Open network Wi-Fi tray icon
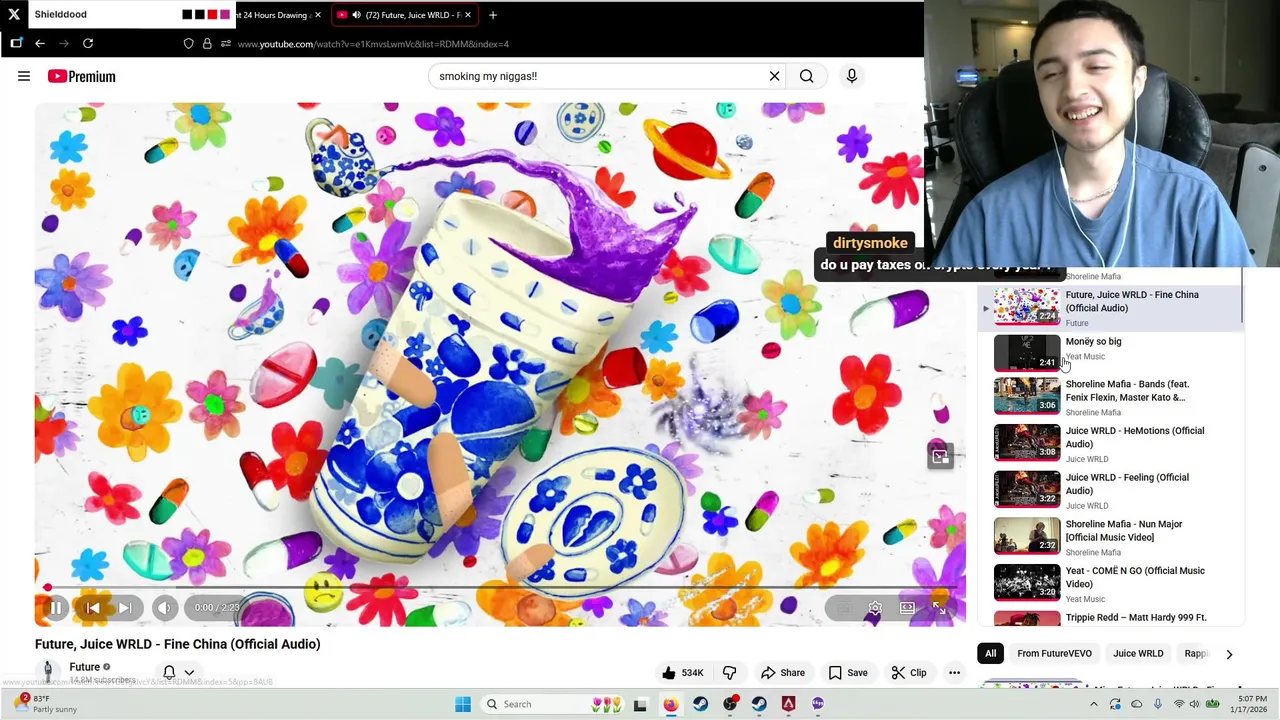Screen dimensions: 1280x720 (x=1179, y=704)
